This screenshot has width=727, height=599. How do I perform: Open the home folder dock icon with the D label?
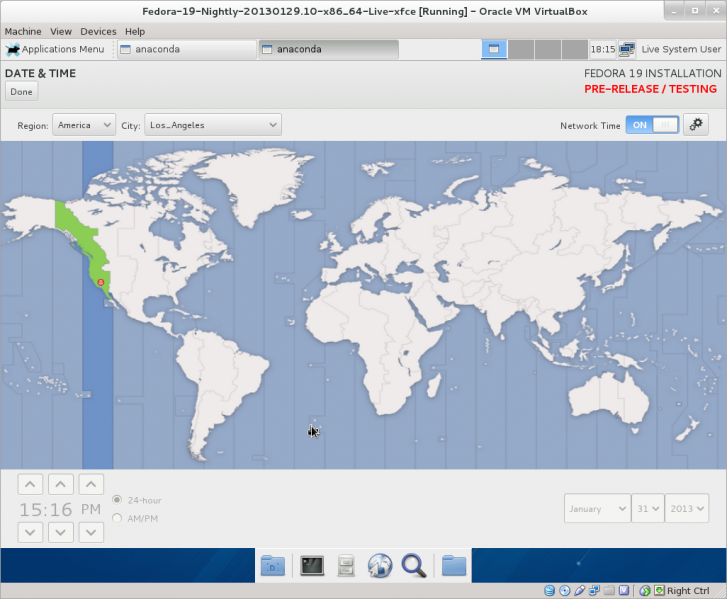(x=273, y=566)
